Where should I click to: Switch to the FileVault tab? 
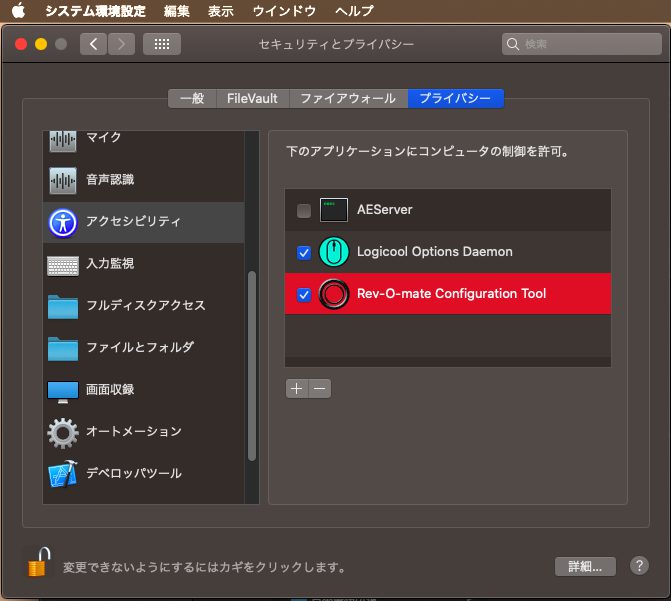click(251, 98)
